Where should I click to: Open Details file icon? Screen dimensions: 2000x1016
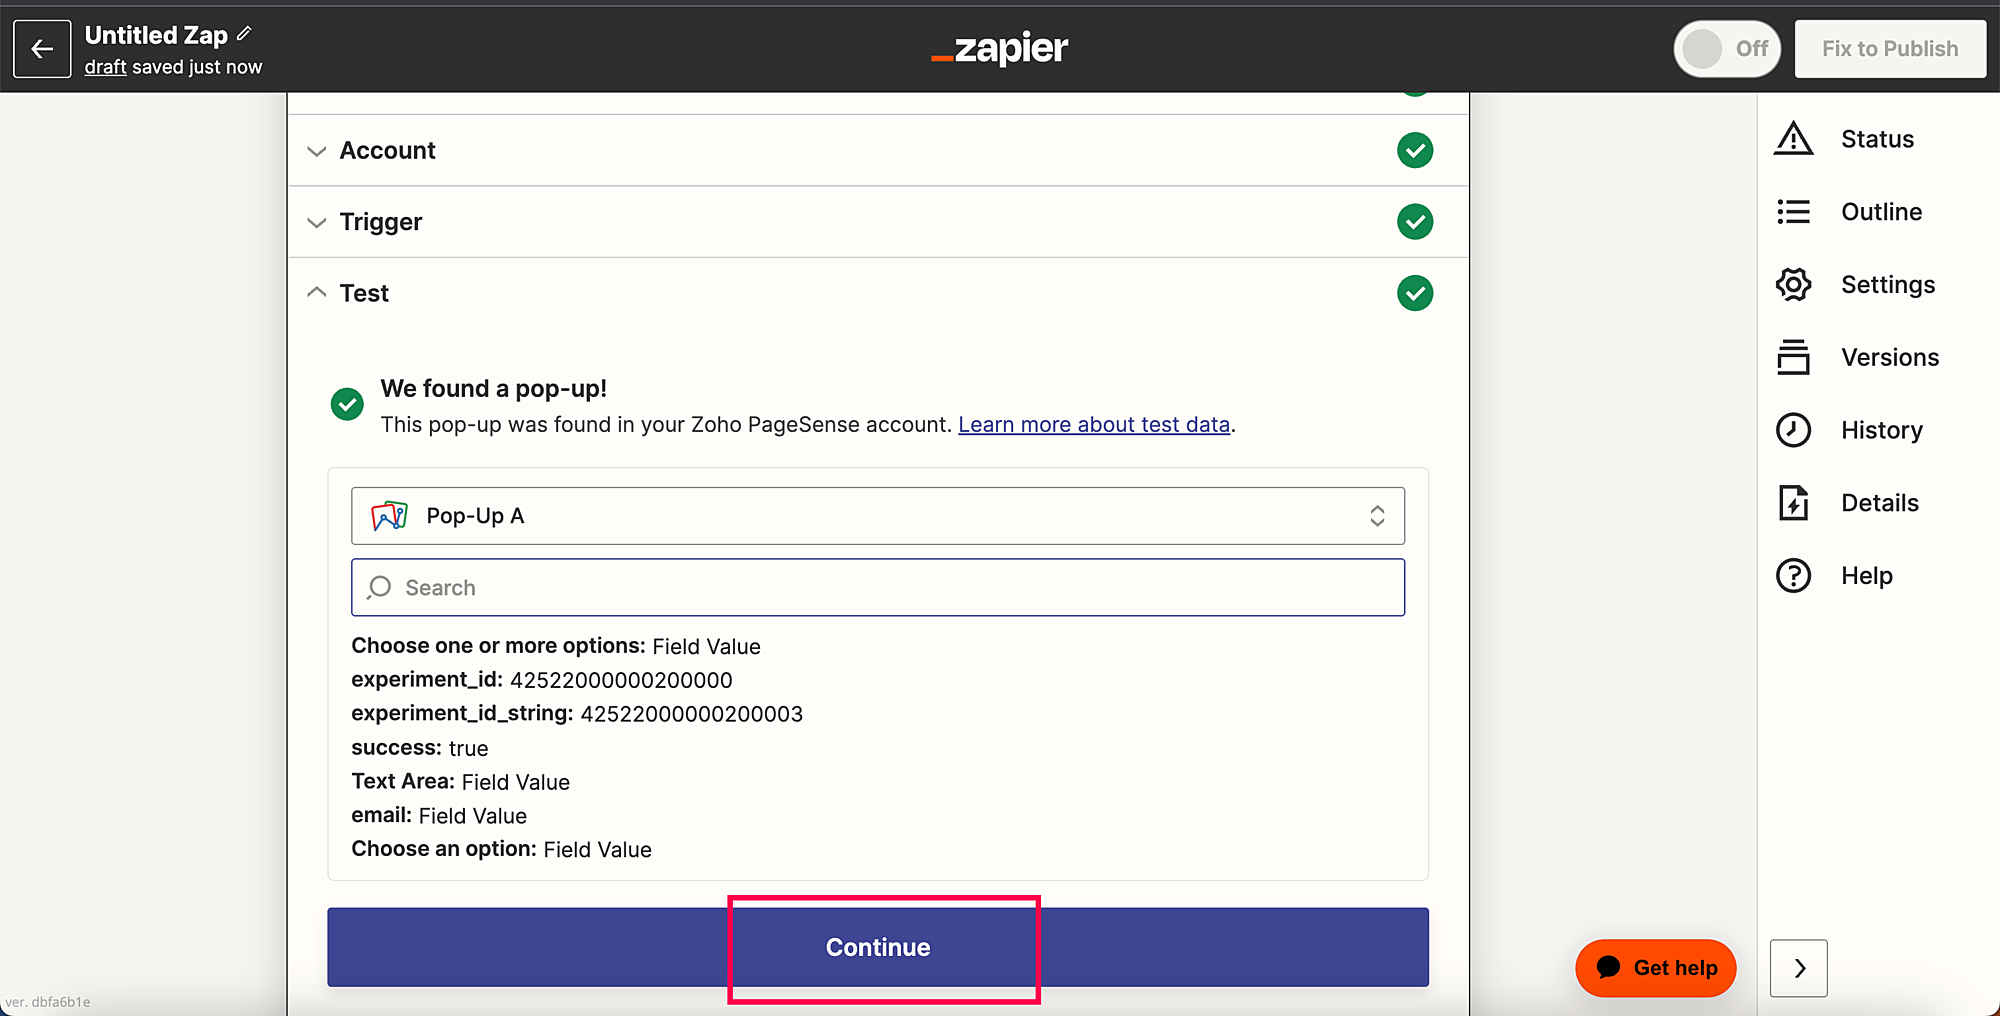point(1793,503)
